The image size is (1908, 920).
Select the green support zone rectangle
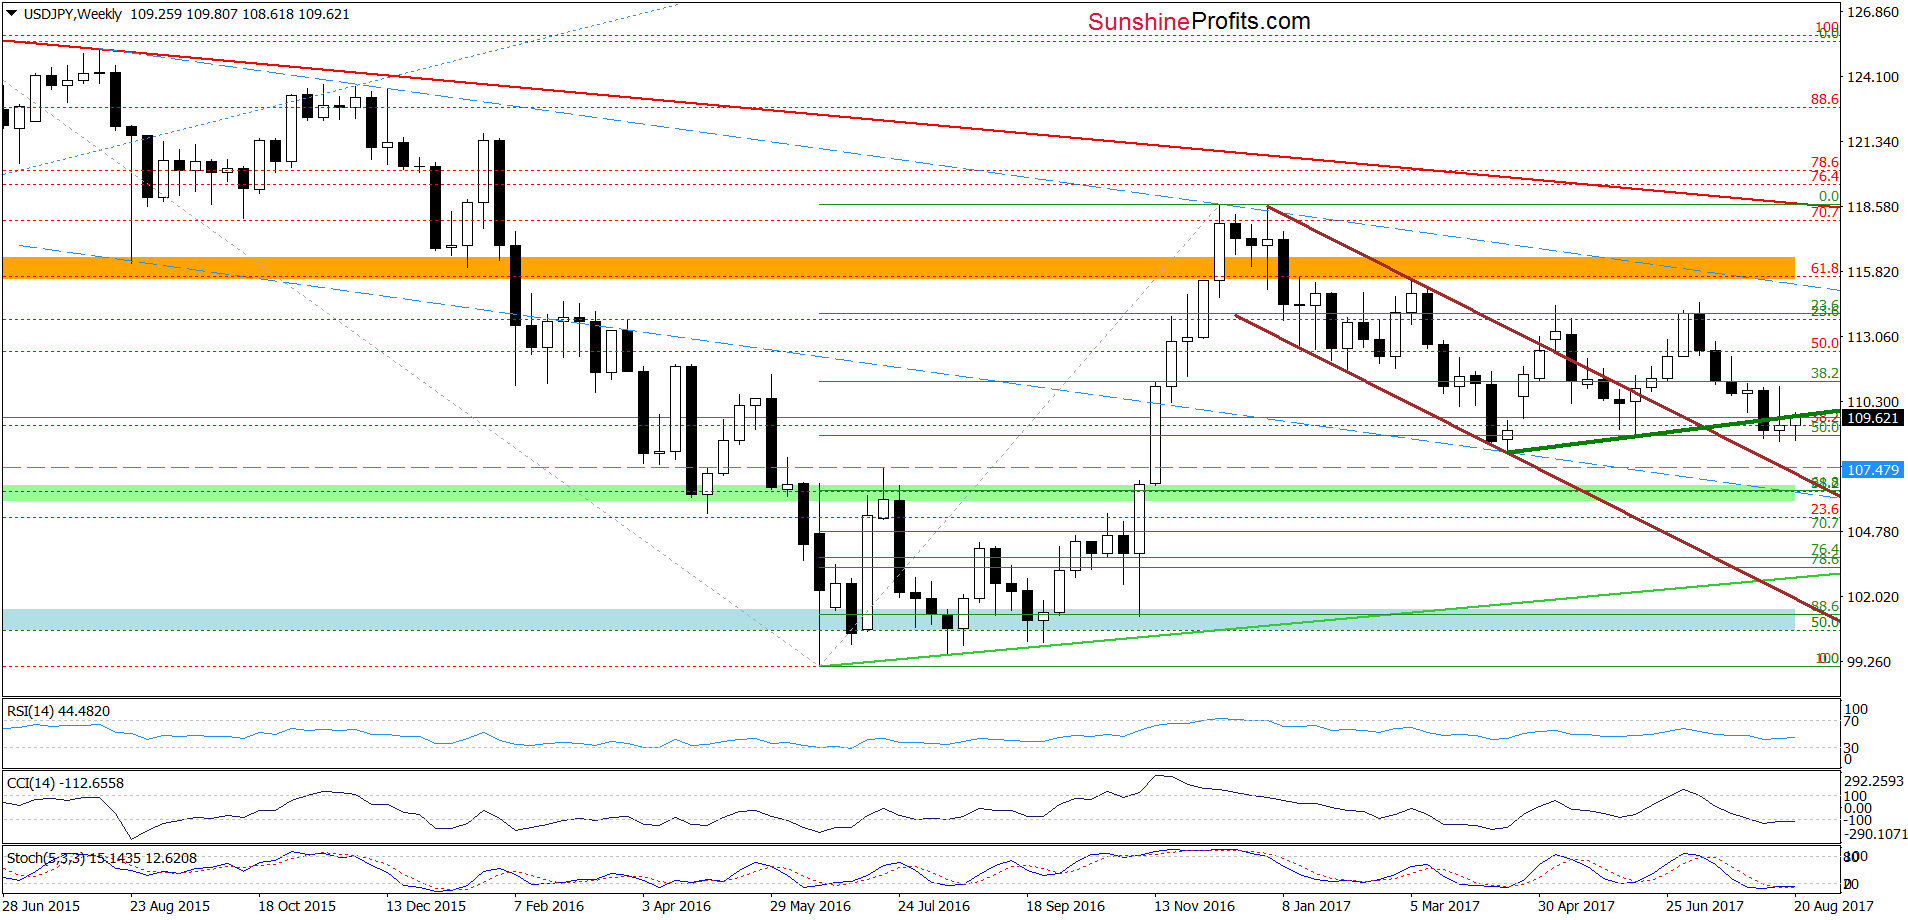coord(899,494)
